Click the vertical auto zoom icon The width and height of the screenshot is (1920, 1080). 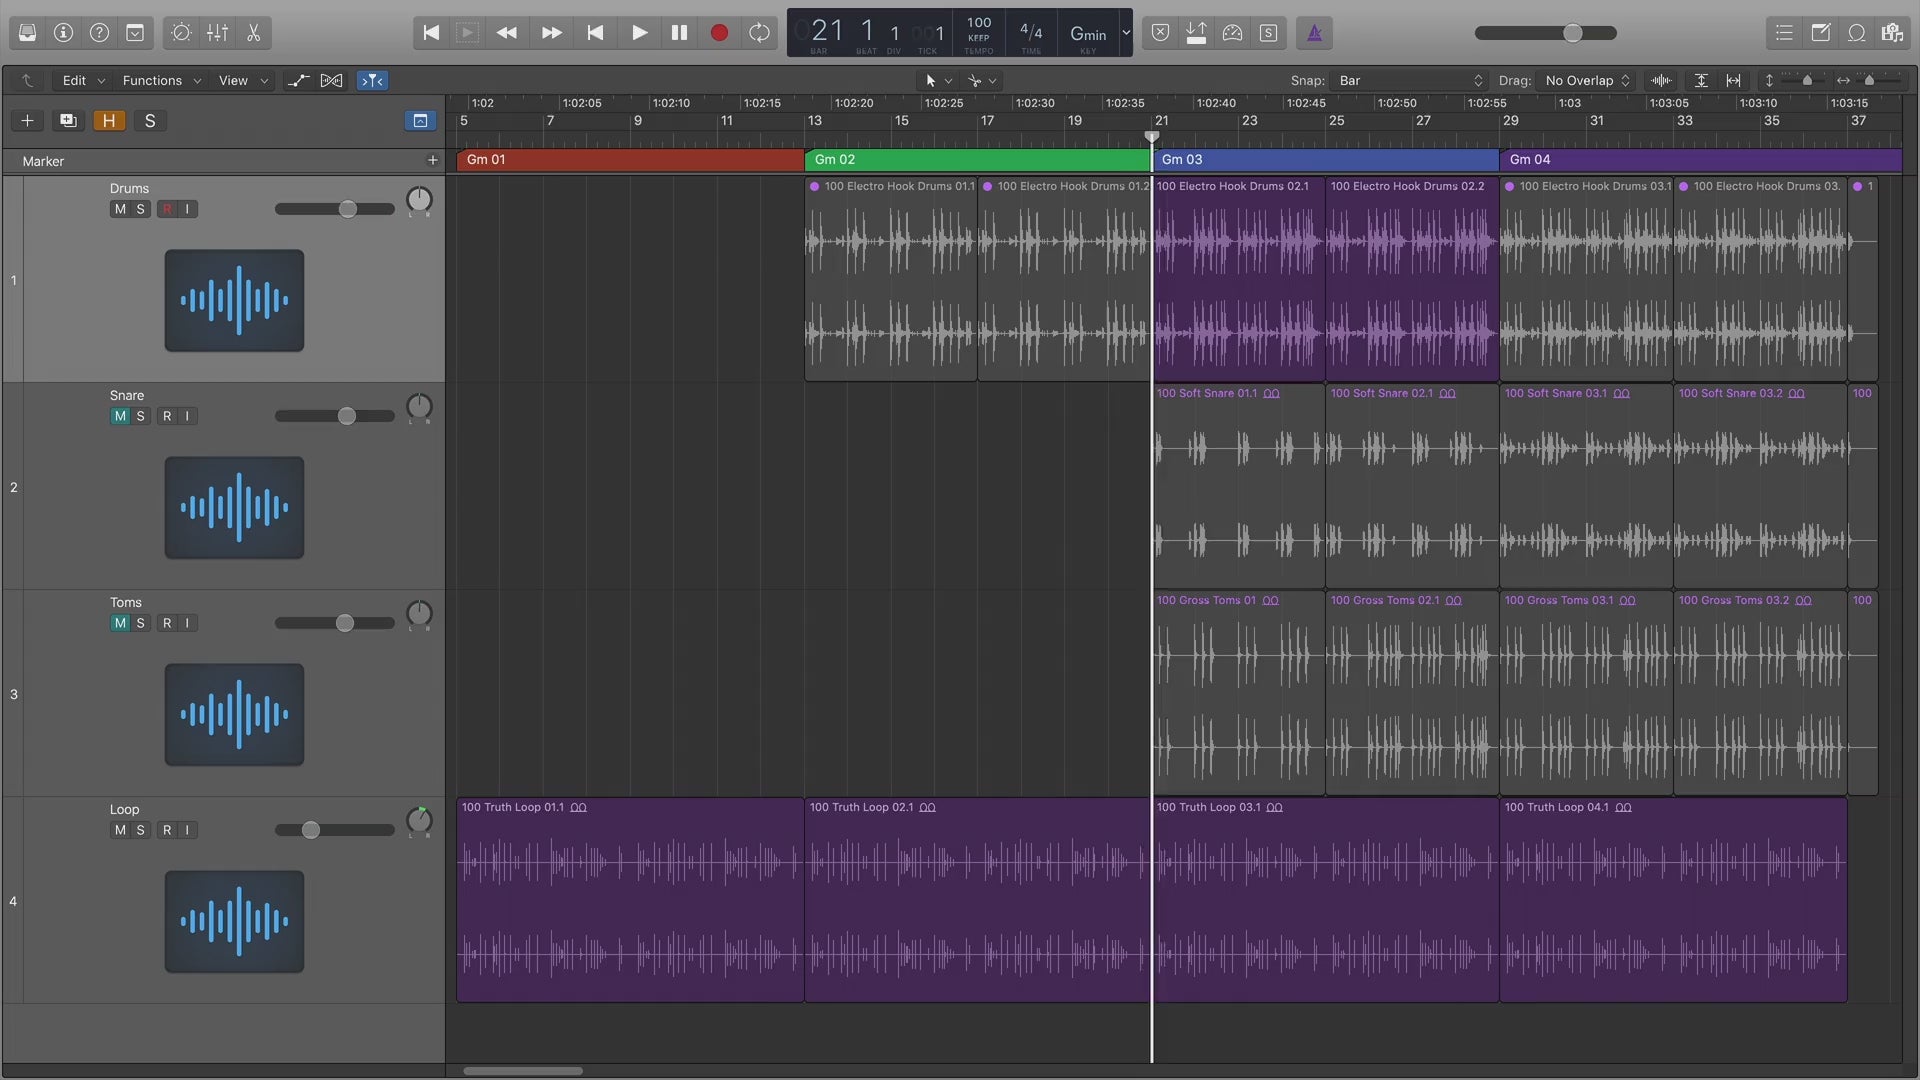(1700, 80)
